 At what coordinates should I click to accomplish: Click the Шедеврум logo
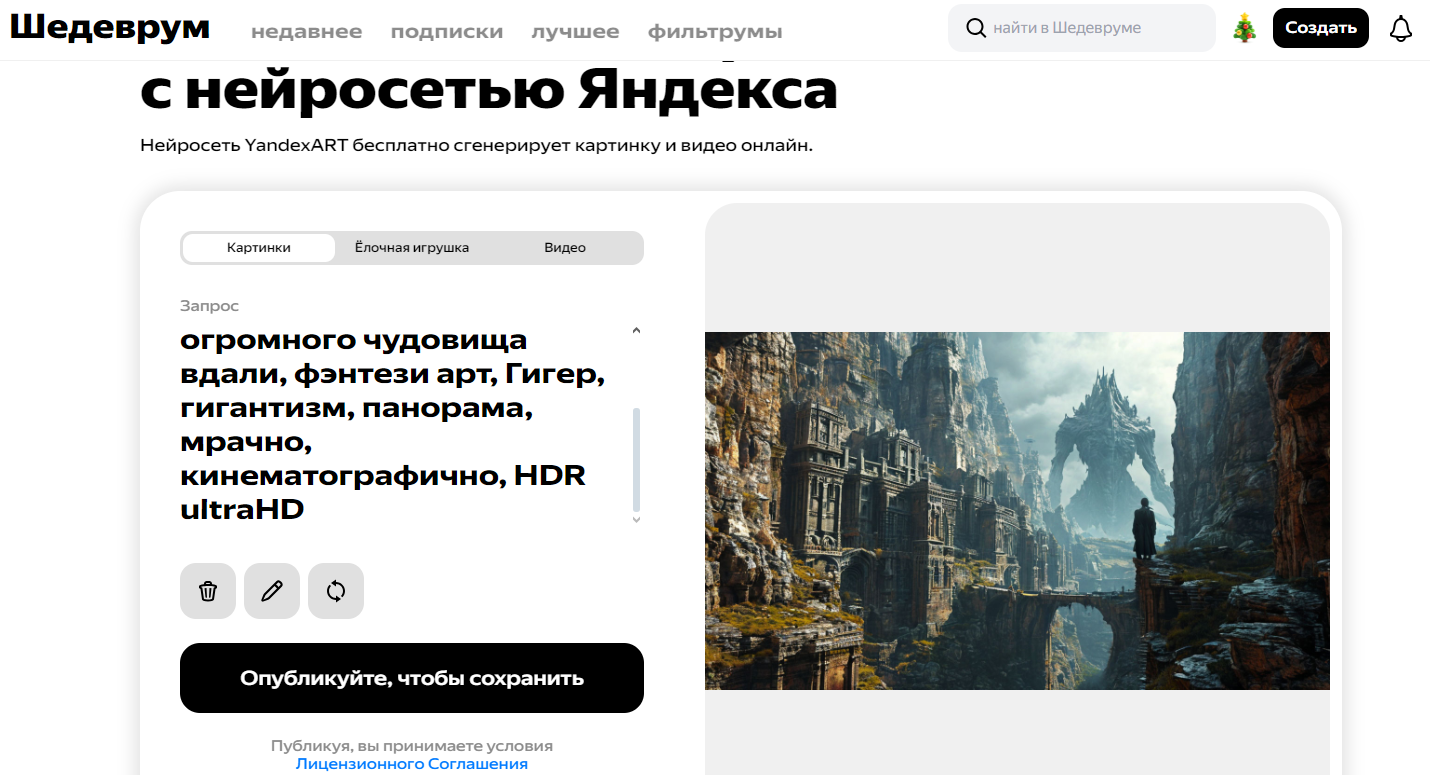click(x=110, y=29)
